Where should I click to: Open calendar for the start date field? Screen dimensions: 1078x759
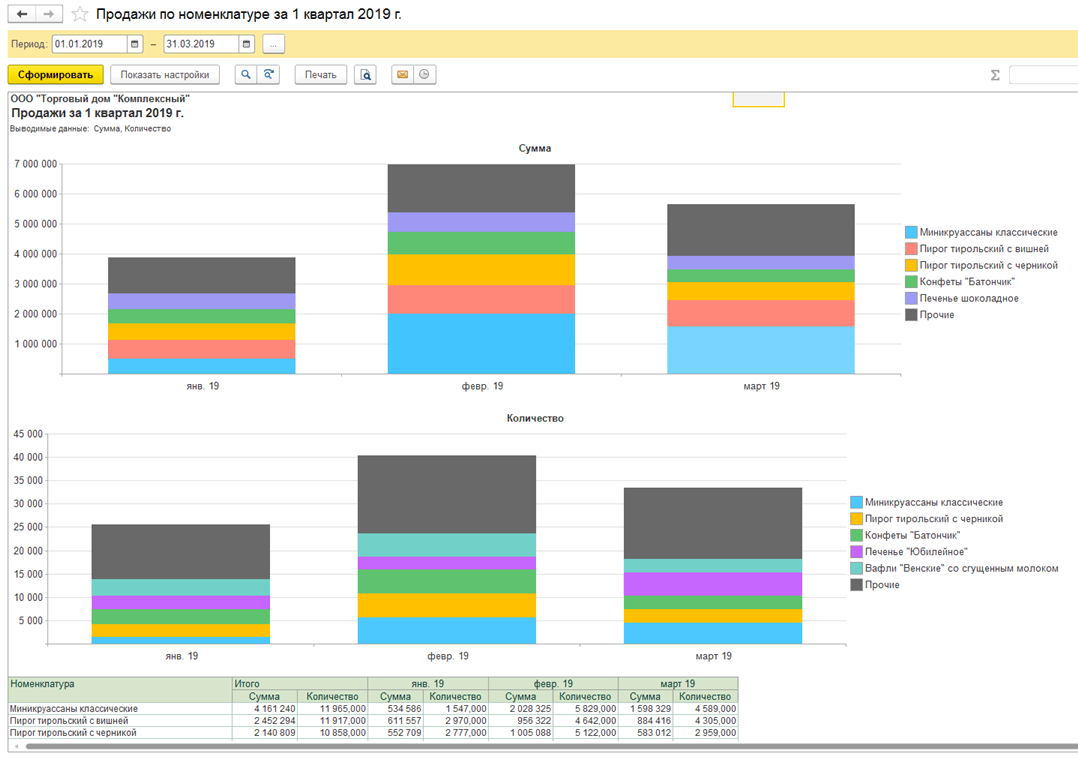[135, 45]
